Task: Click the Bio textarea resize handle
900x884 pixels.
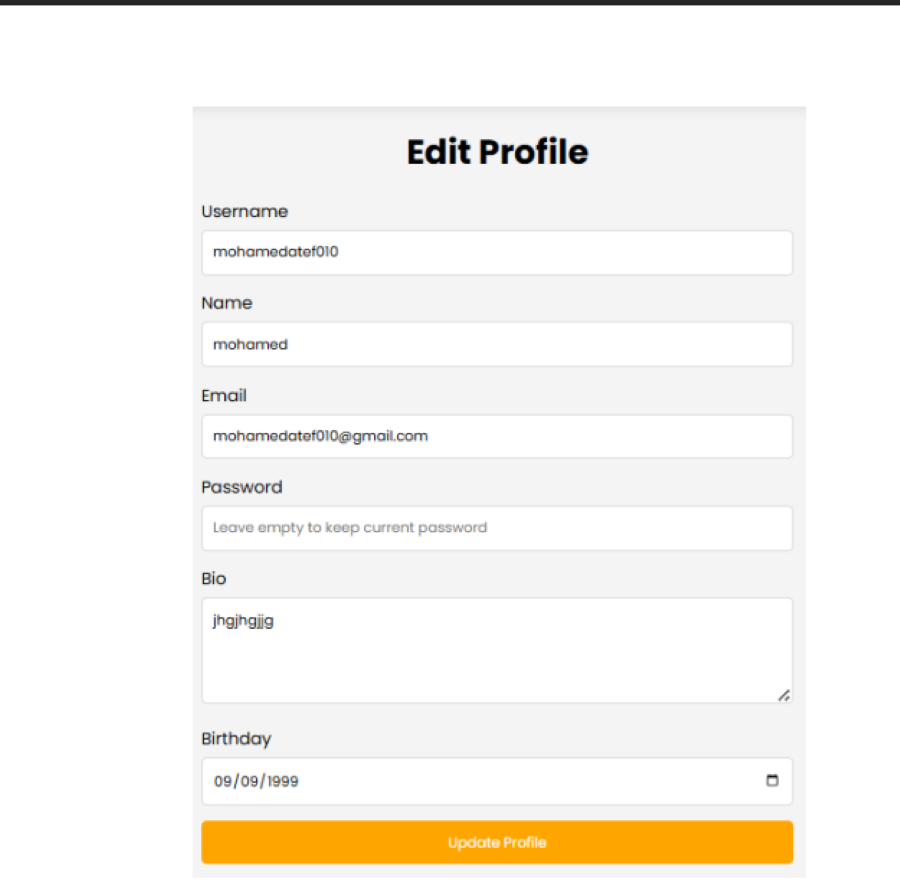Action: [x=785, y=696]
